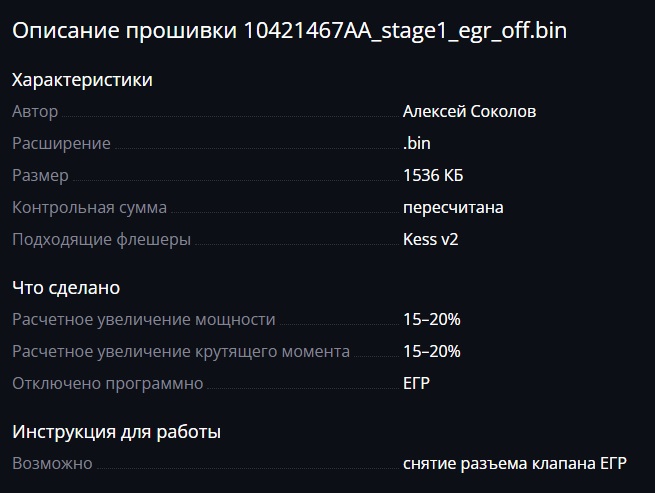Click the снятие разъема клапана ЕГР text
This screenshot has height=493, width=655.
click(x=515, y=464)
